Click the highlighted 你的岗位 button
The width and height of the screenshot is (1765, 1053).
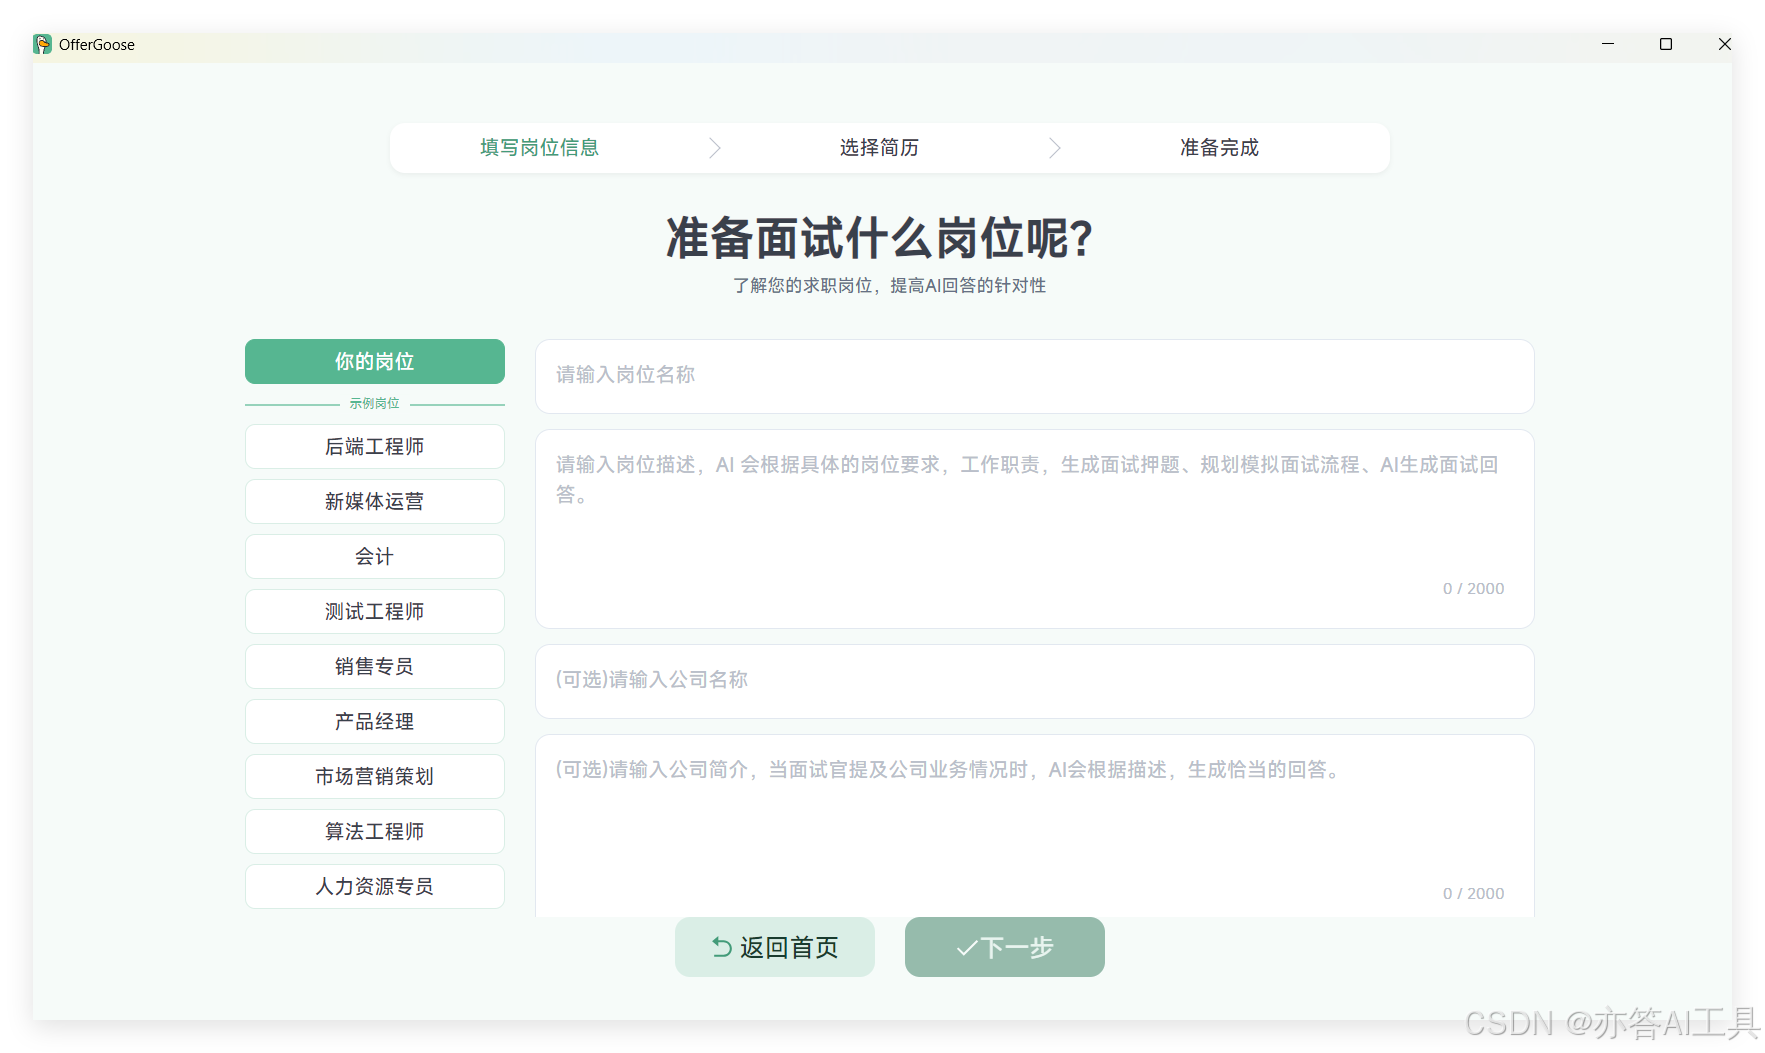[x=374, y=361]
